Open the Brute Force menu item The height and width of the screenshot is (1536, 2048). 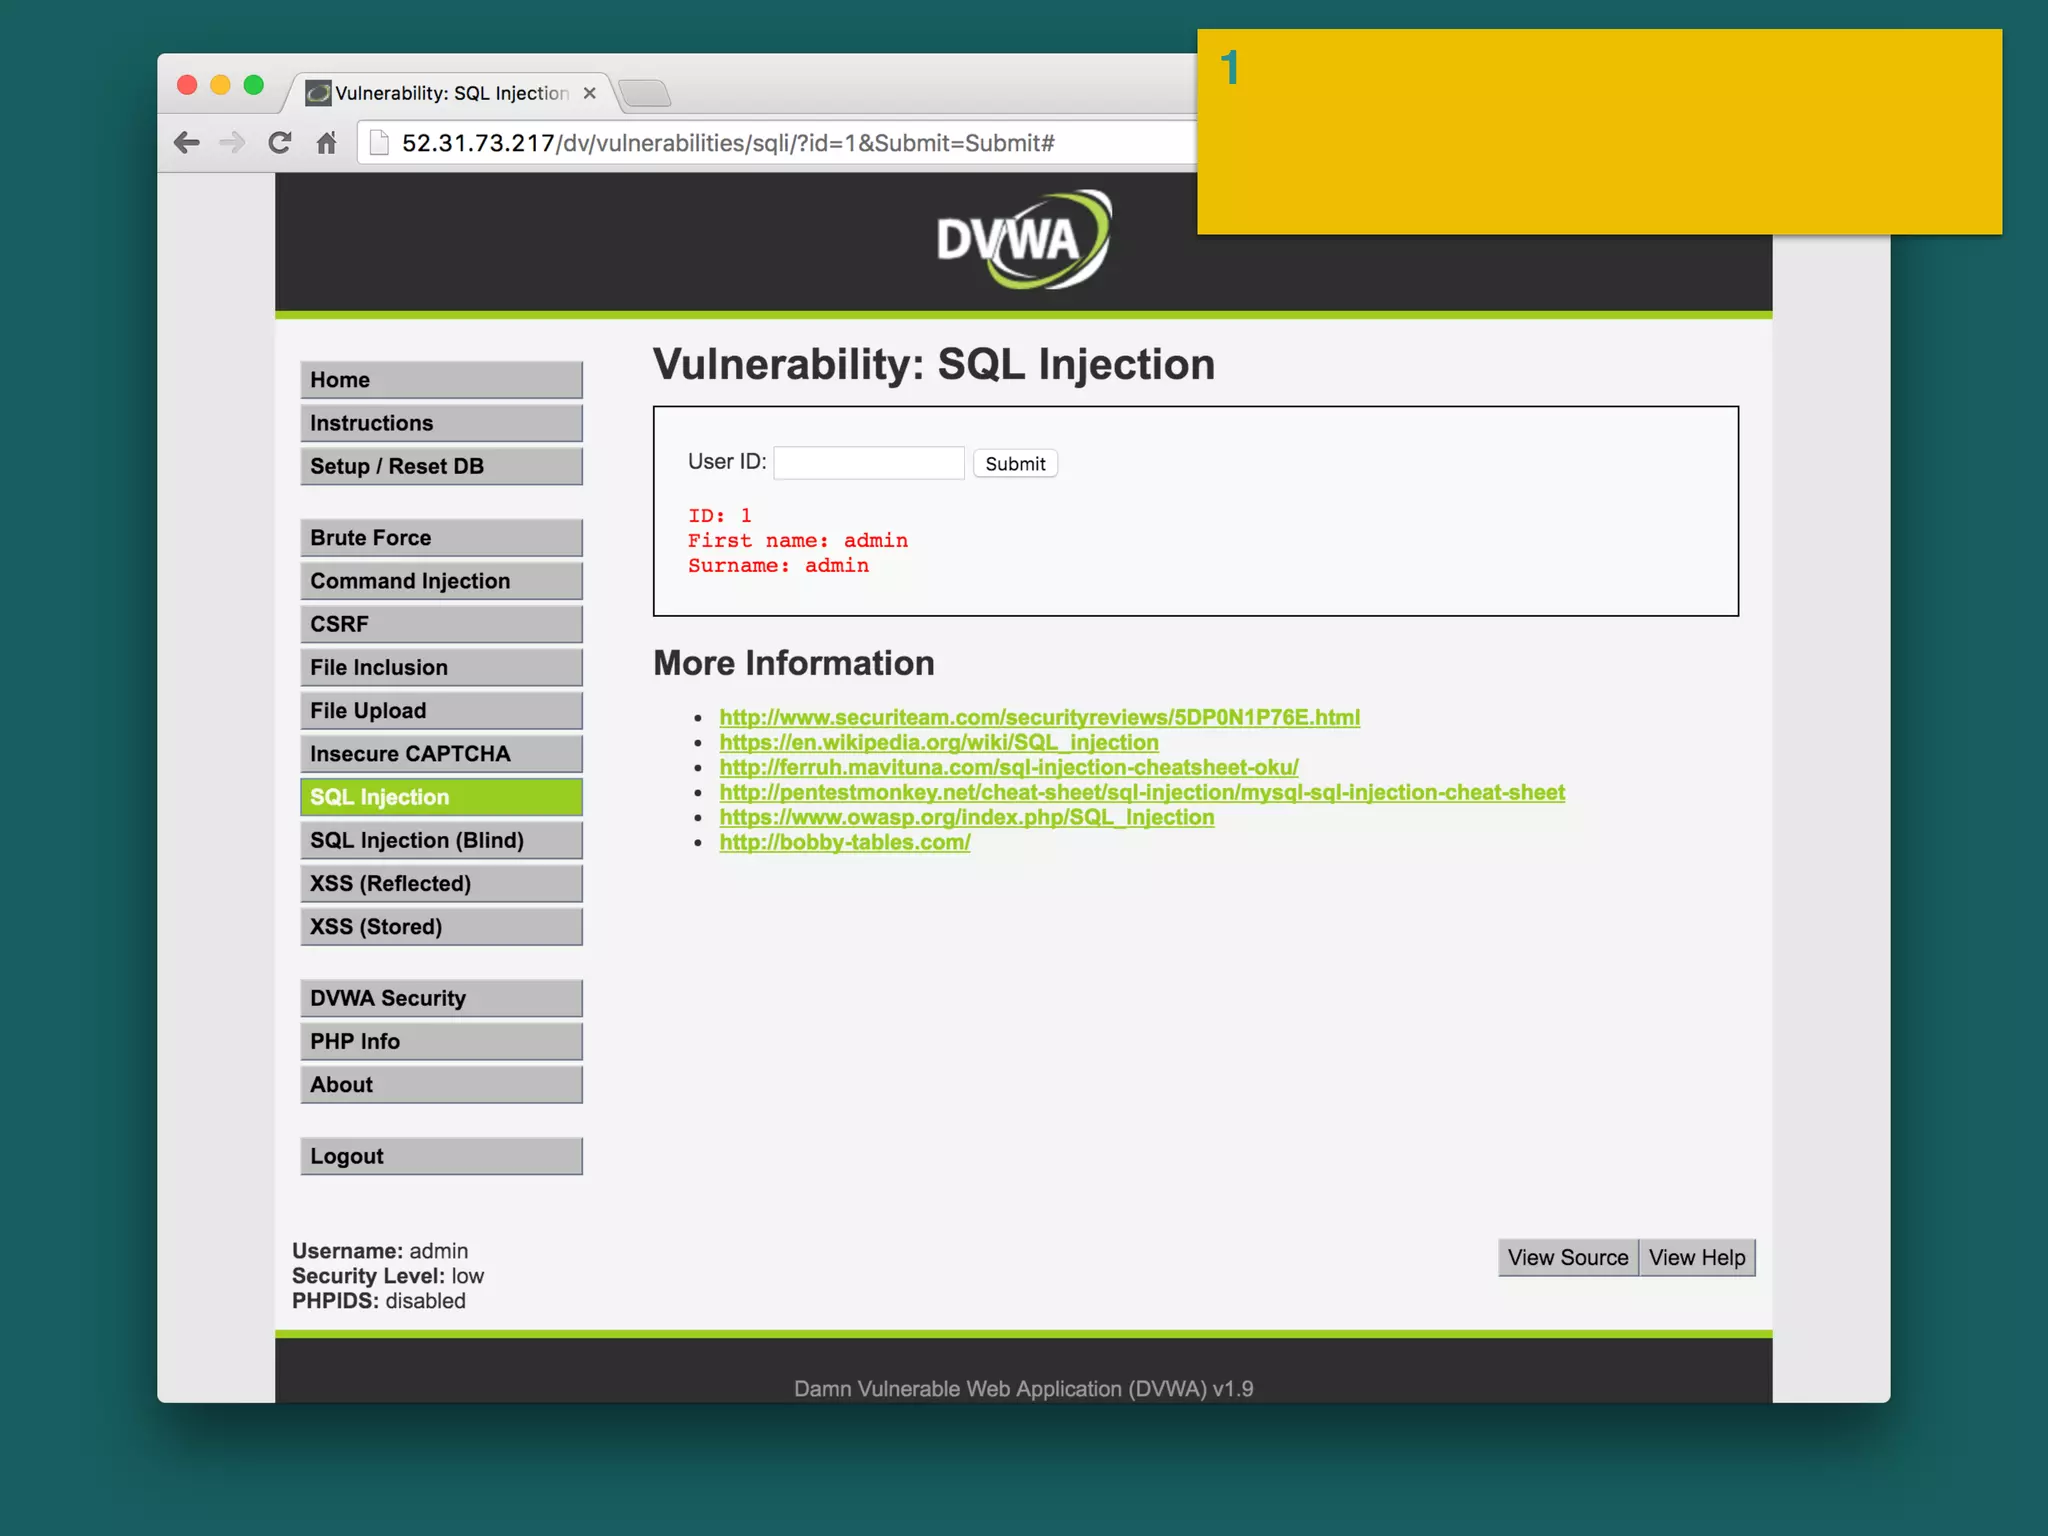(441, 538)
